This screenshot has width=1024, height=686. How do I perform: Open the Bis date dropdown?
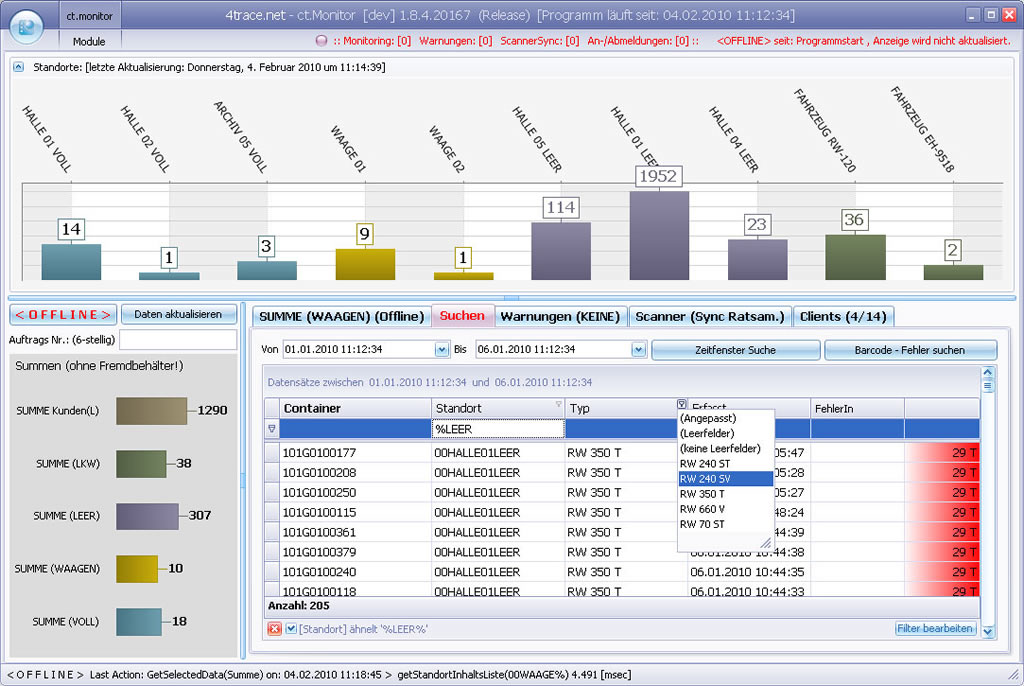coord(638,350)
